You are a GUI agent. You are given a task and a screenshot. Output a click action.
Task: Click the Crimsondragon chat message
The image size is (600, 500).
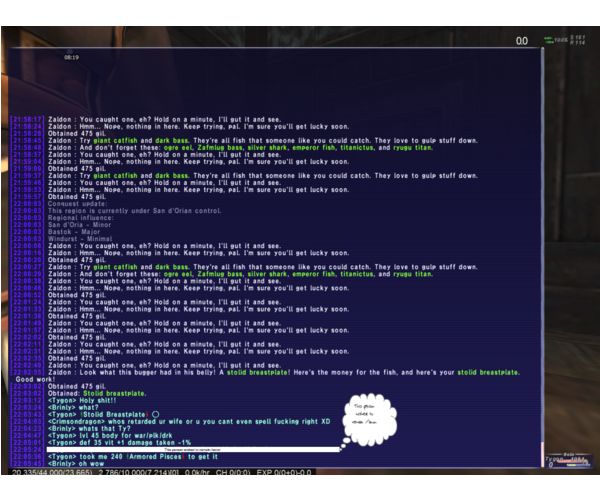click(189, 422)
